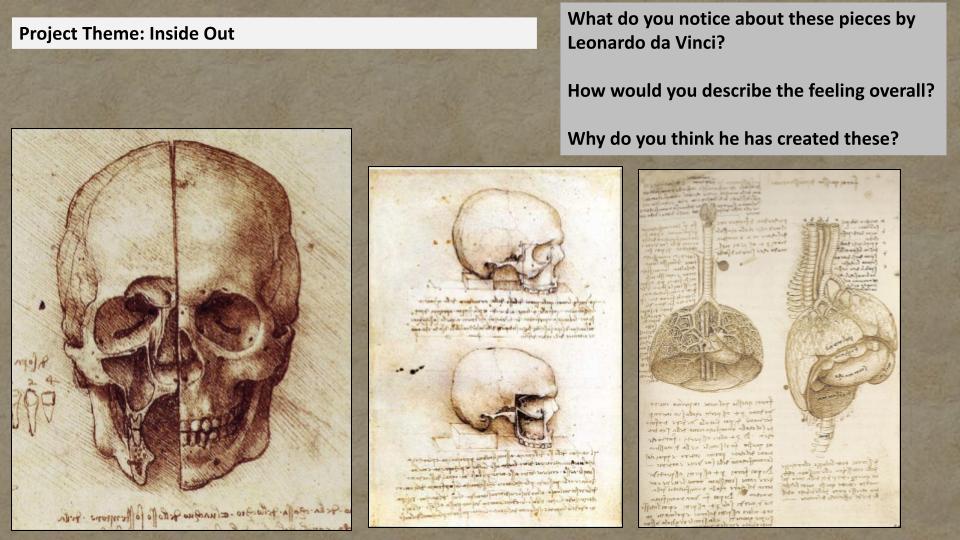Click the upper skull in the middle drawing

click(x=507, y=240)
